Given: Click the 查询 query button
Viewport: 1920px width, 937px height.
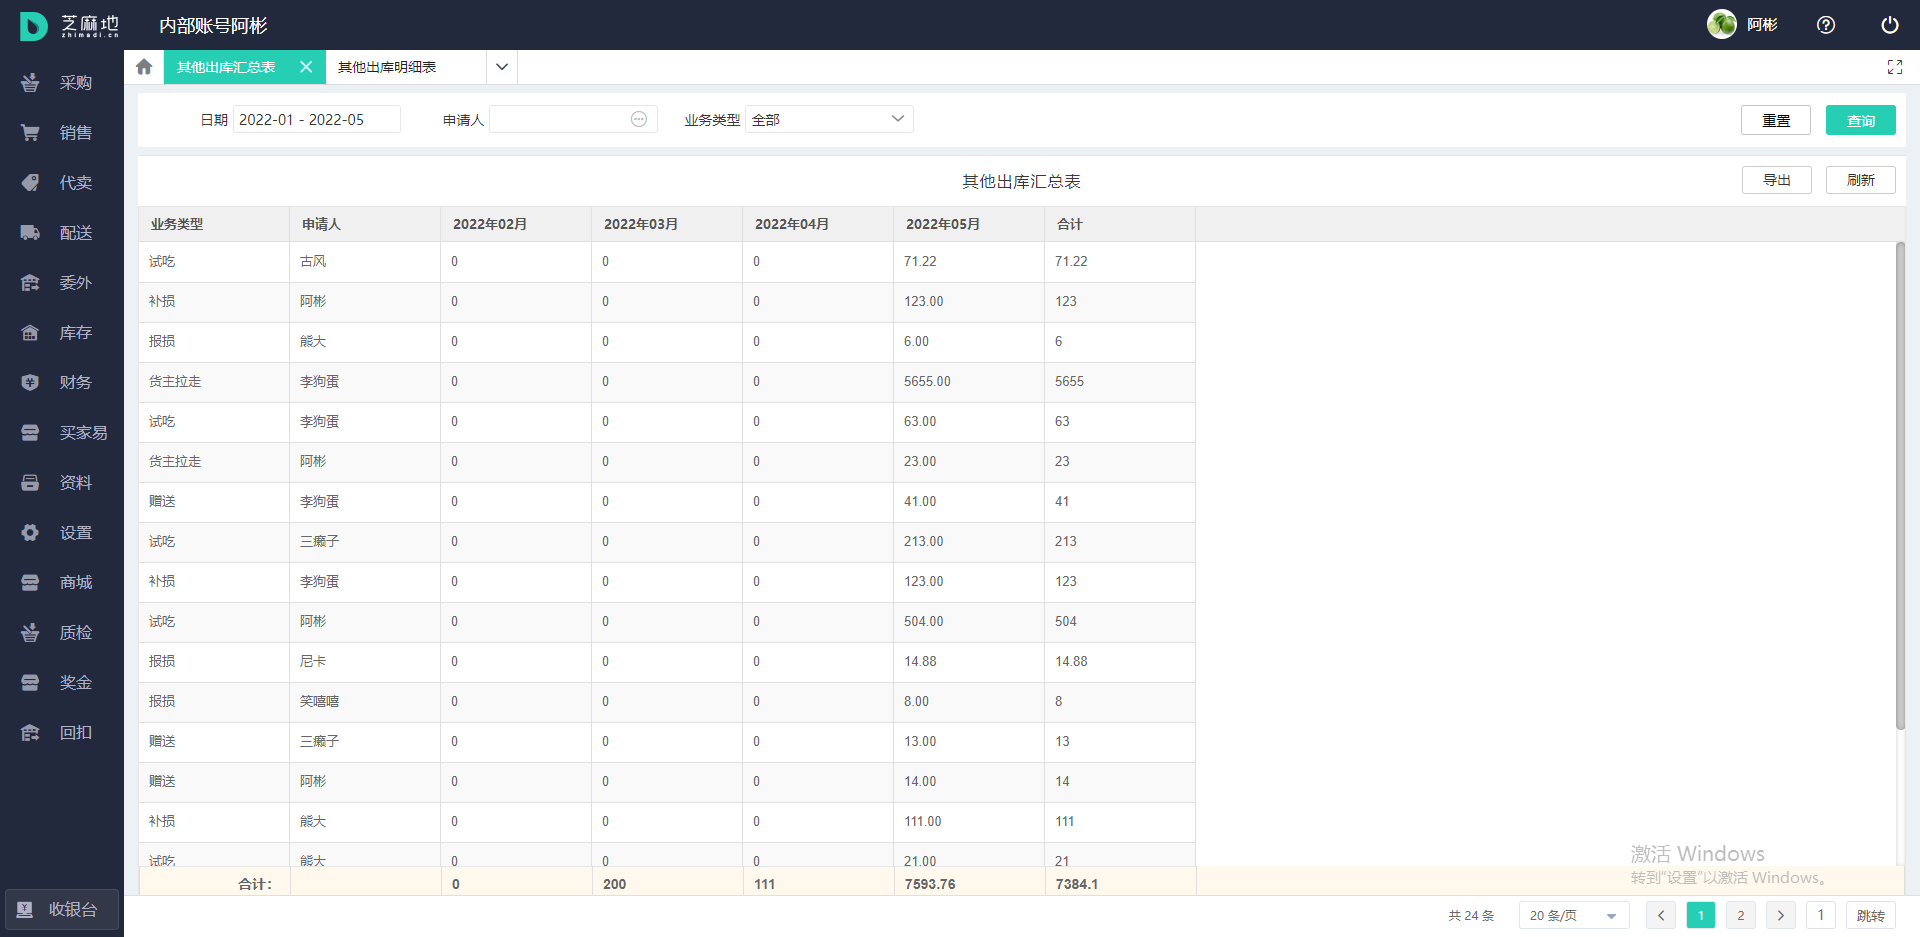Looking at the screenshot, I should [x=1861, y=120].
